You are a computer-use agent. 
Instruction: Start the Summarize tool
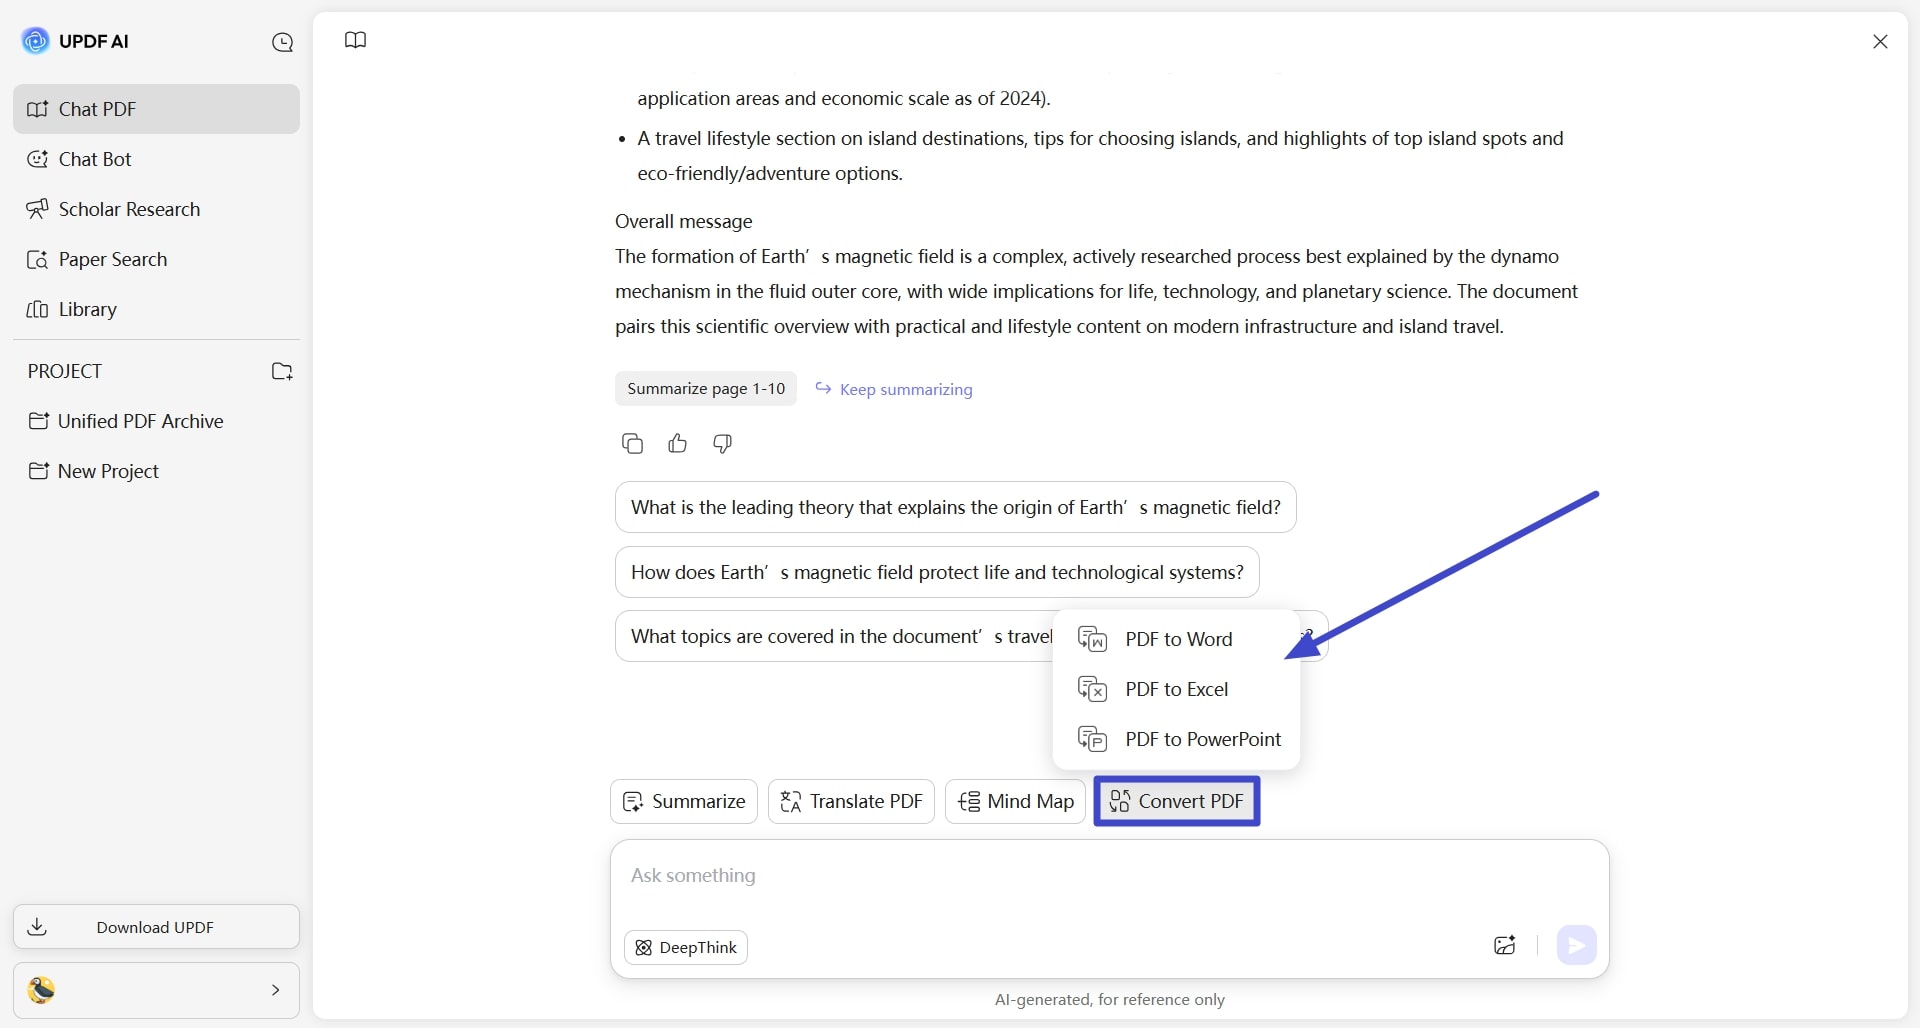pyautogui.click(x=683, y=801)
